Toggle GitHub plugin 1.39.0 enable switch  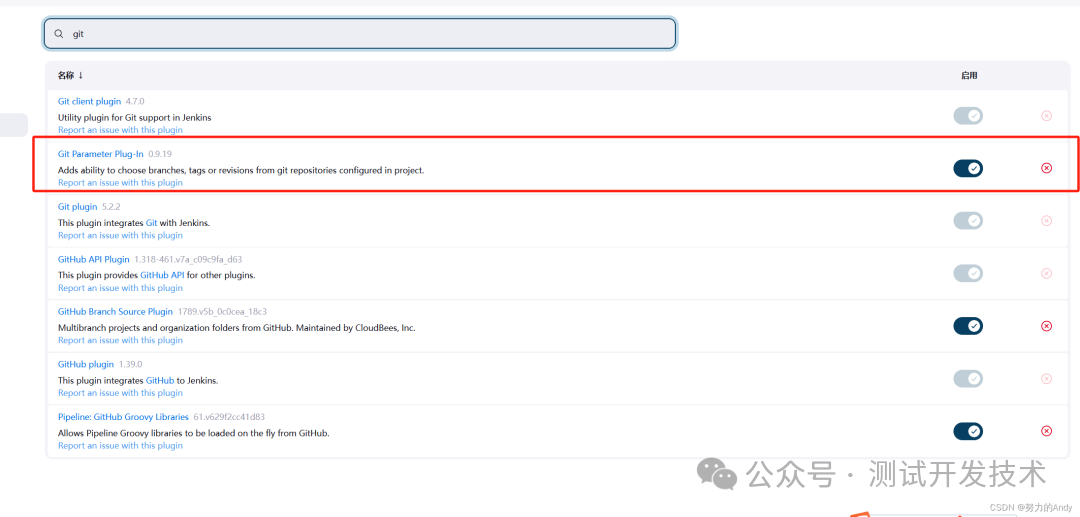[x=968, y=379]
